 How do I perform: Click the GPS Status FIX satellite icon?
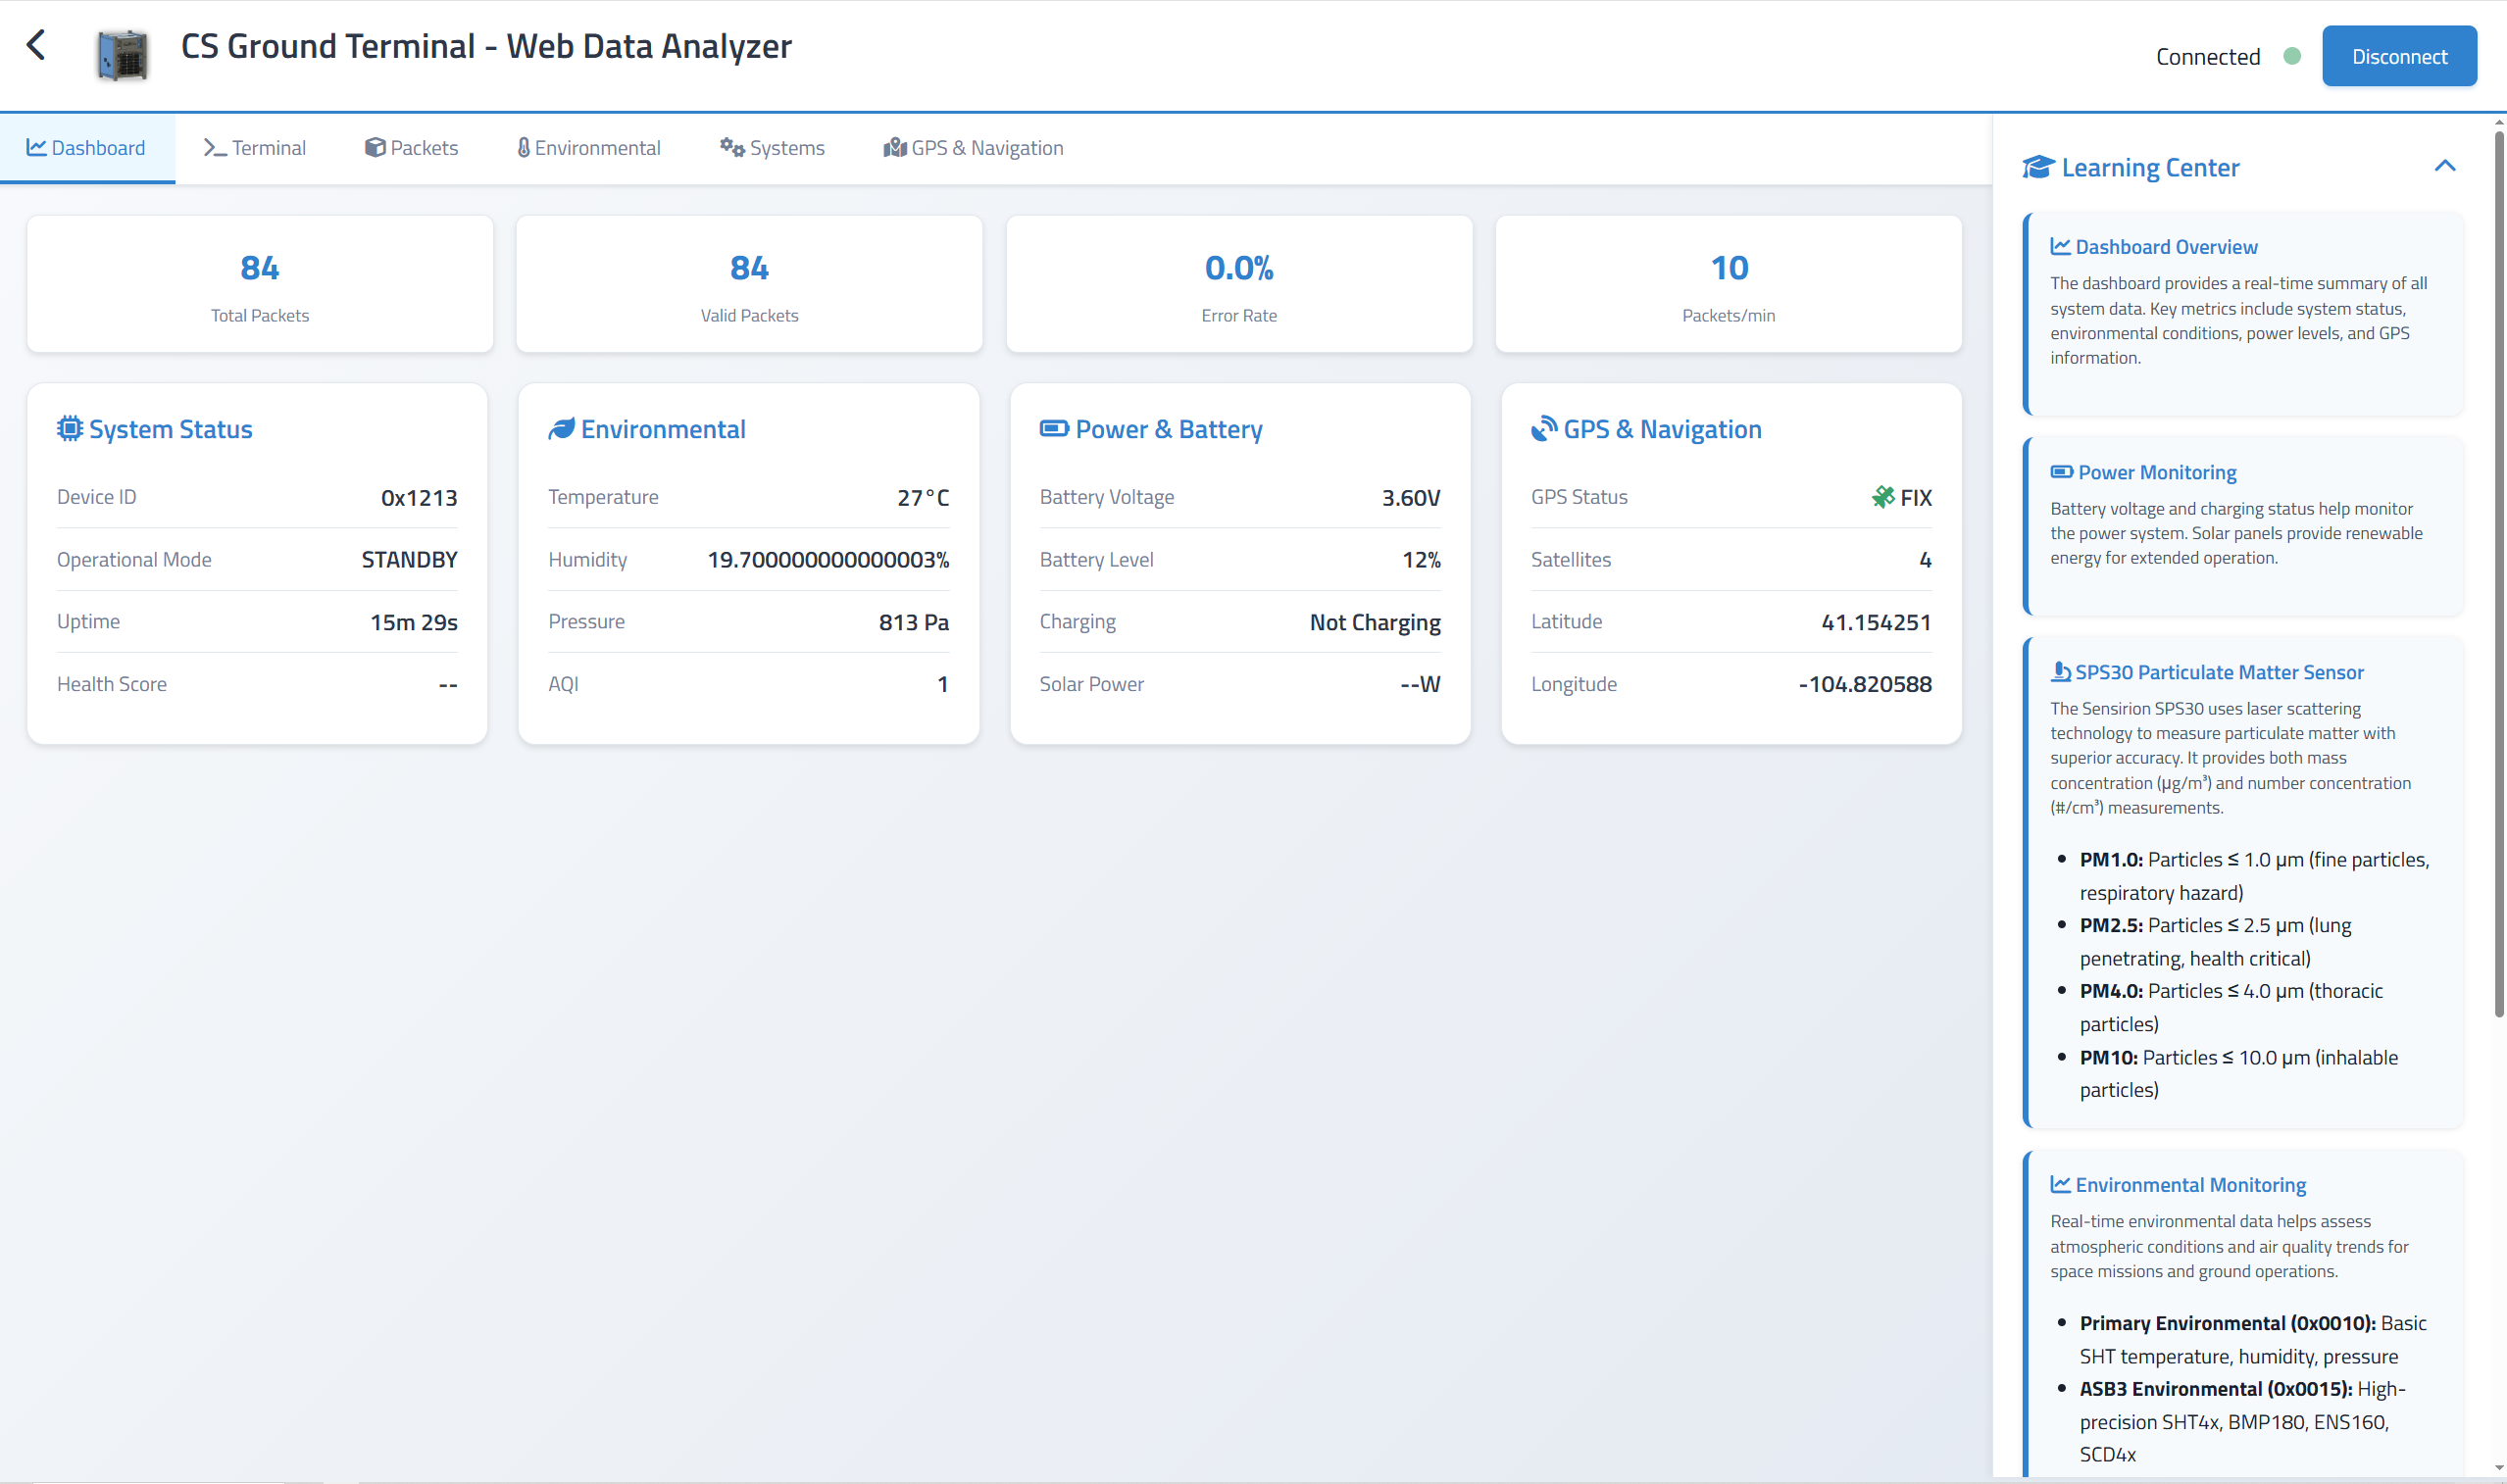1882,497
